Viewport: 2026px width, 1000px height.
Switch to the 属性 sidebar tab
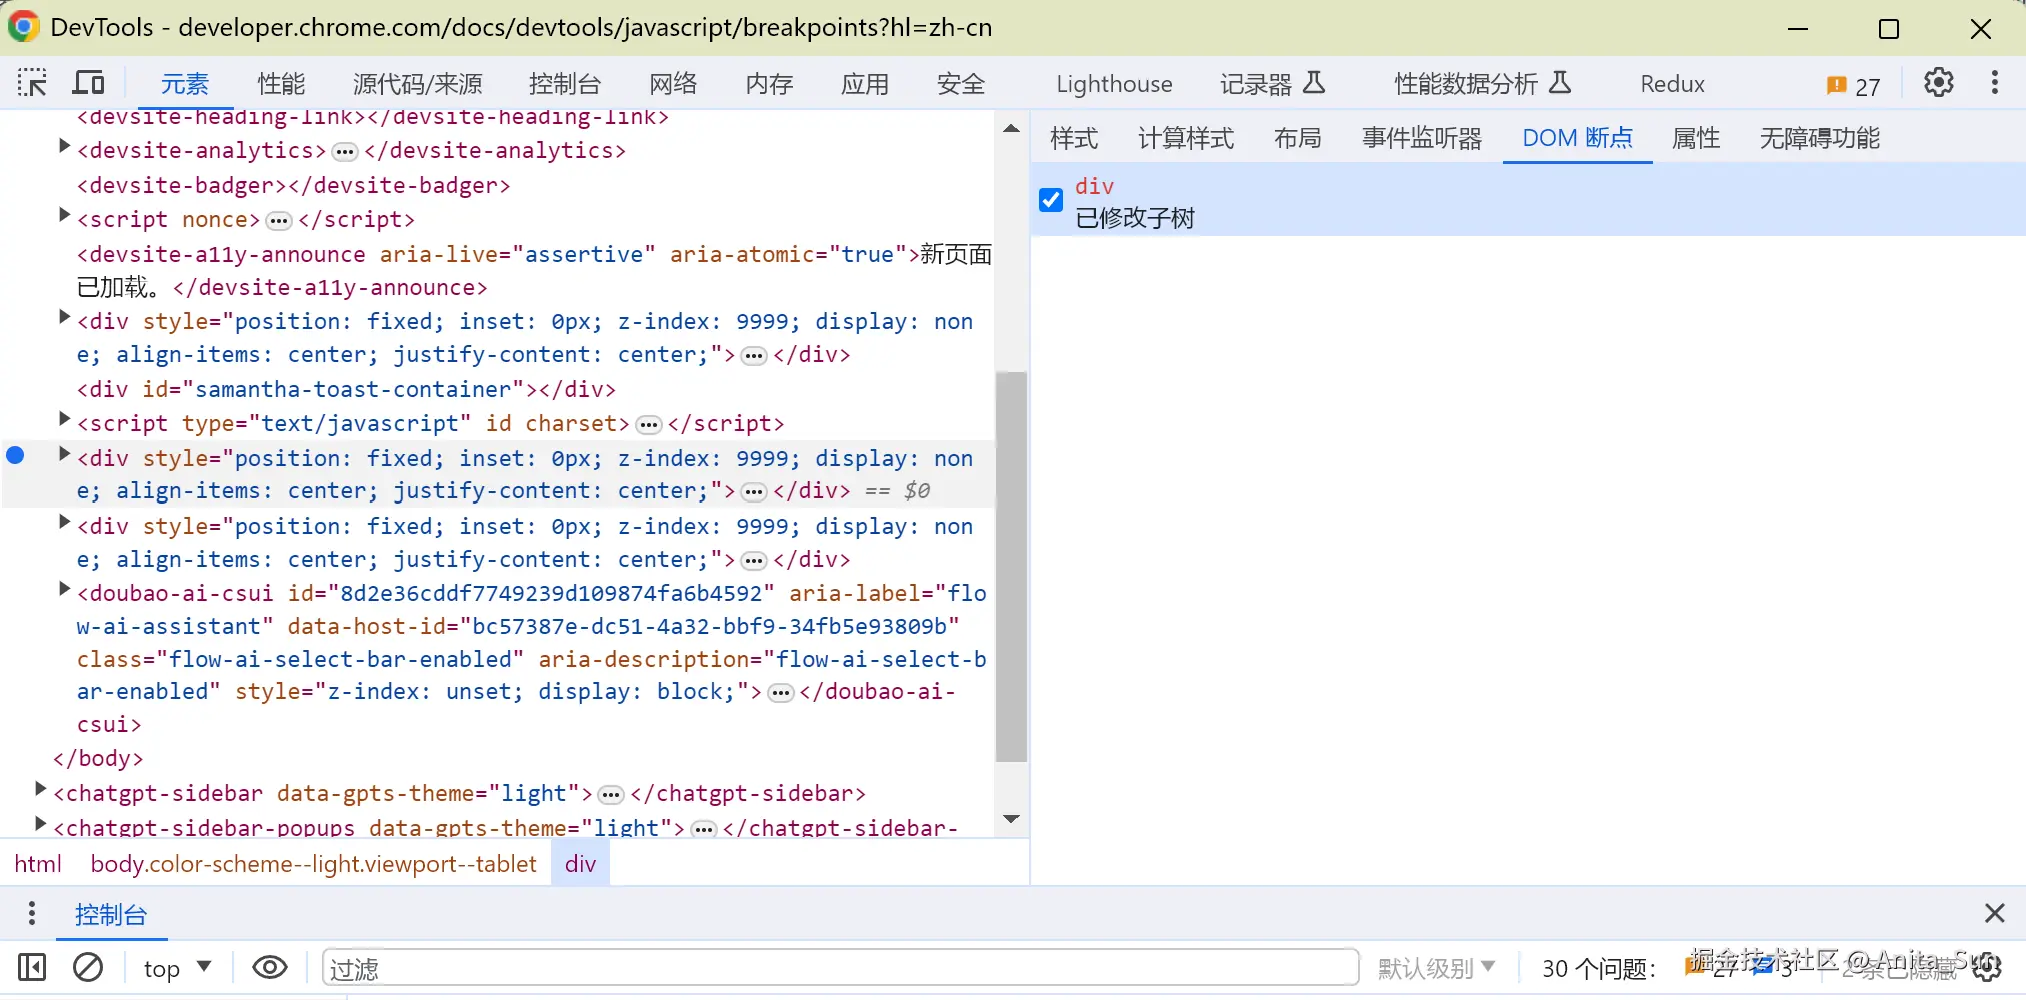tap(1696, 138)
